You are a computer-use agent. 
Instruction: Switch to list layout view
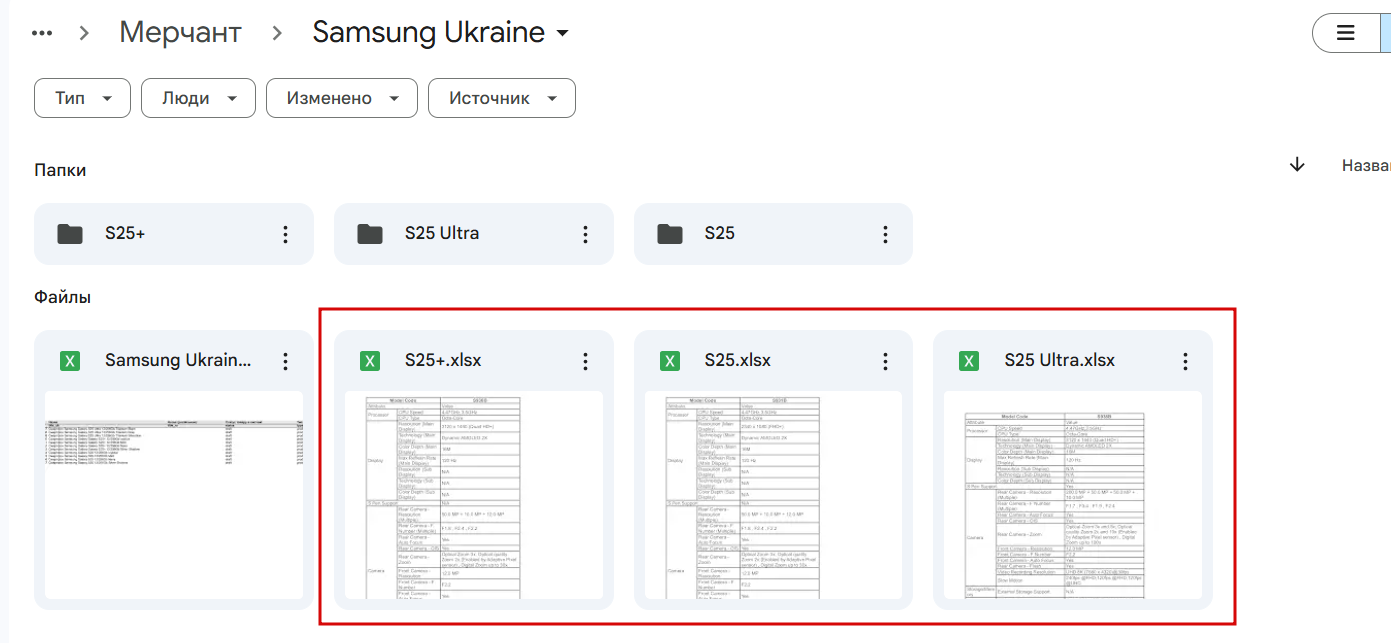tap(1345, 33)
